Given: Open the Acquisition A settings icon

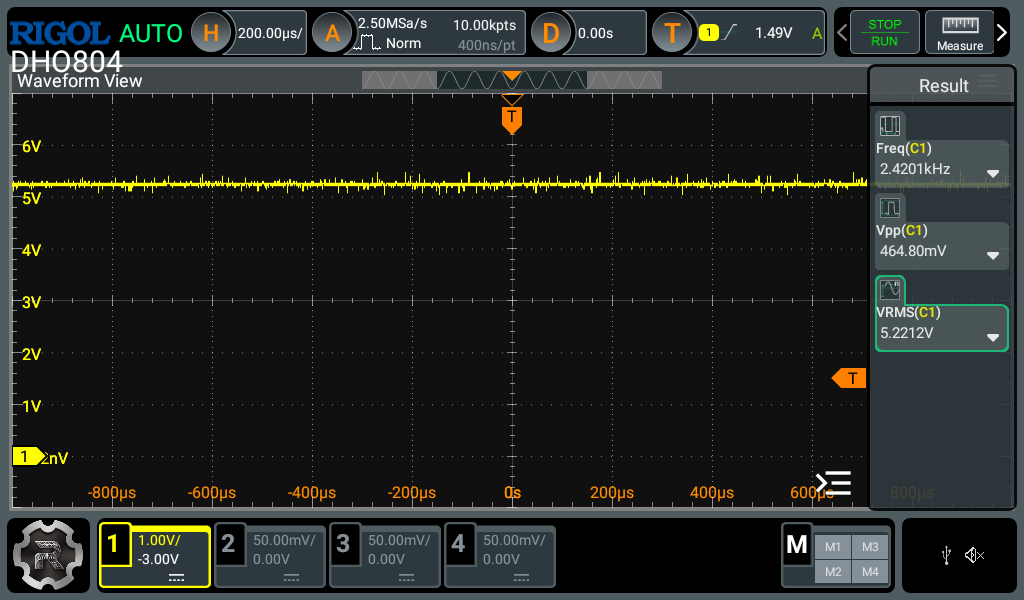Looking at the screenshot, I should pyautogui.click(x=332, y=33).
